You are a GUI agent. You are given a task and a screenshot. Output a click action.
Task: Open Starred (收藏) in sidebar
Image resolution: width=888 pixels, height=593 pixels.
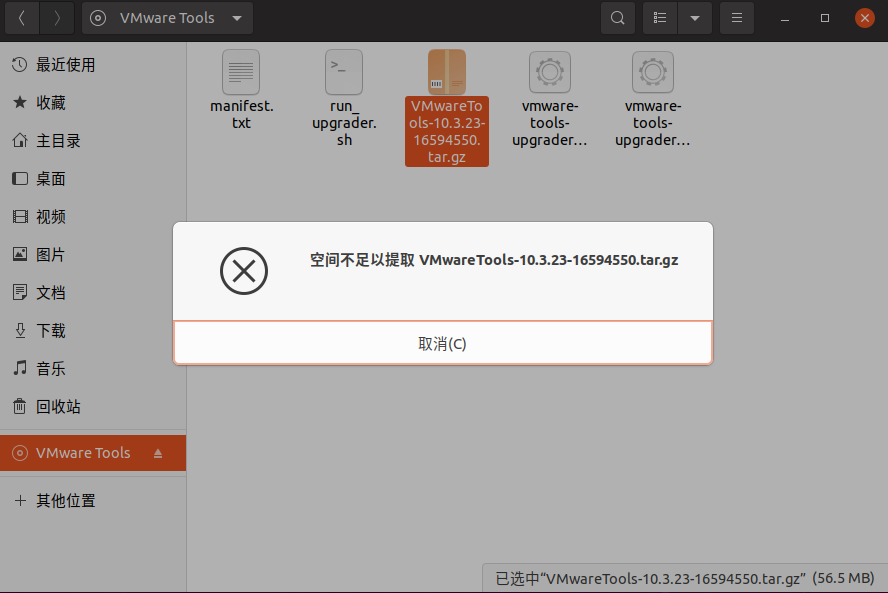tap(93, 103)
